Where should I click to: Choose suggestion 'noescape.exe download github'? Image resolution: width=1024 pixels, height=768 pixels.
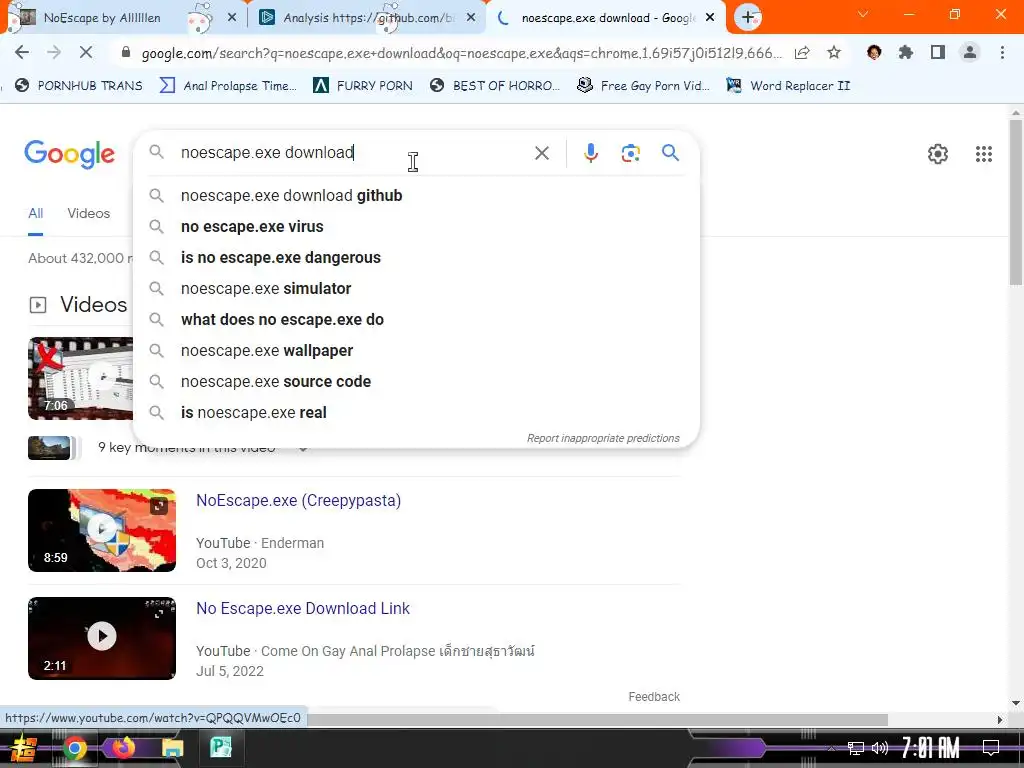click(416, 195)
